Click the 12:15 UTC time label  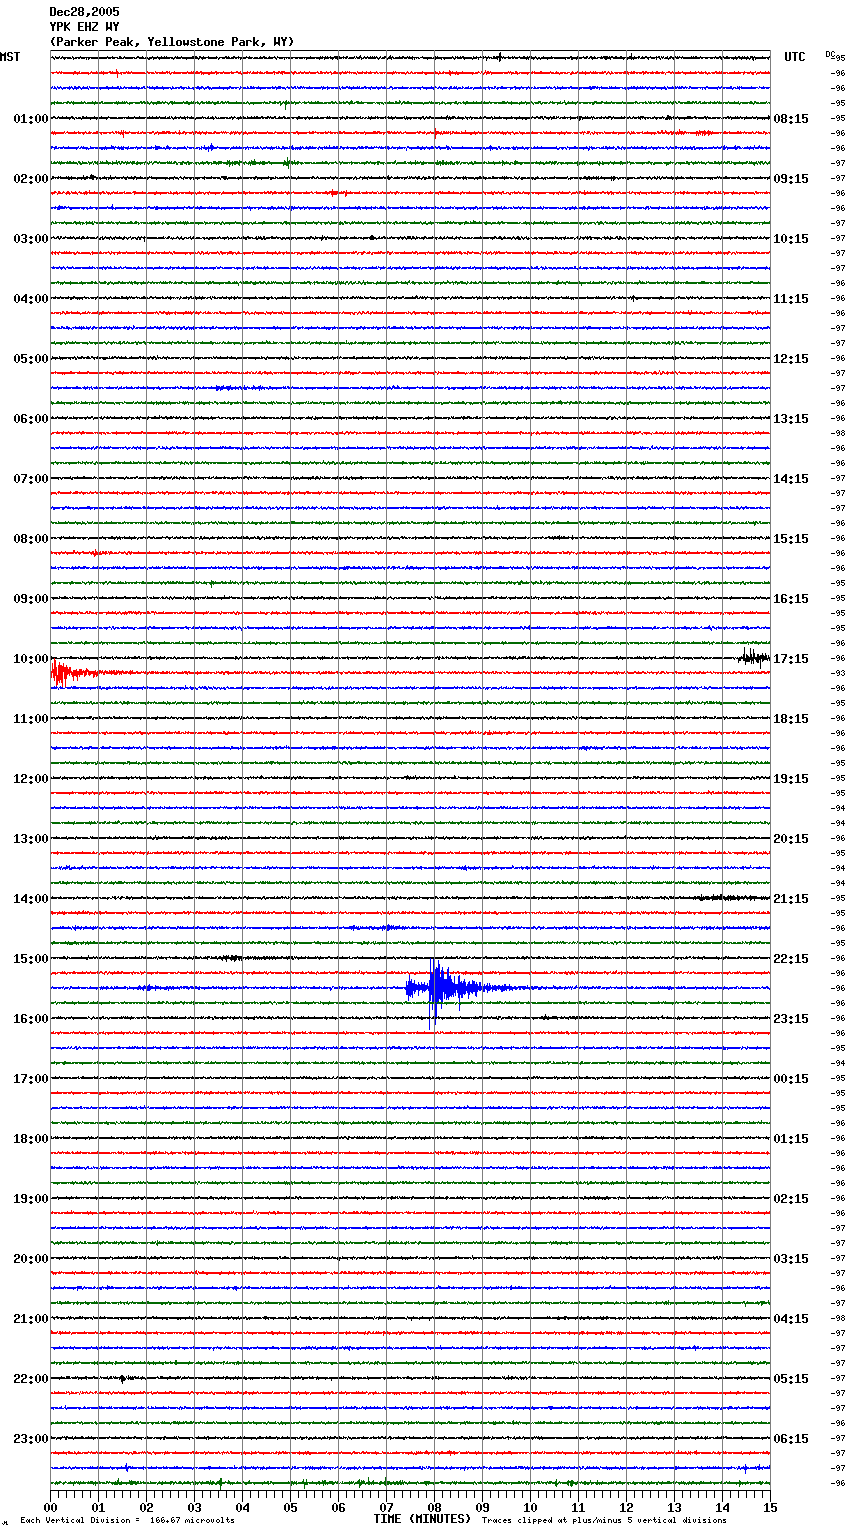[791, 359]
